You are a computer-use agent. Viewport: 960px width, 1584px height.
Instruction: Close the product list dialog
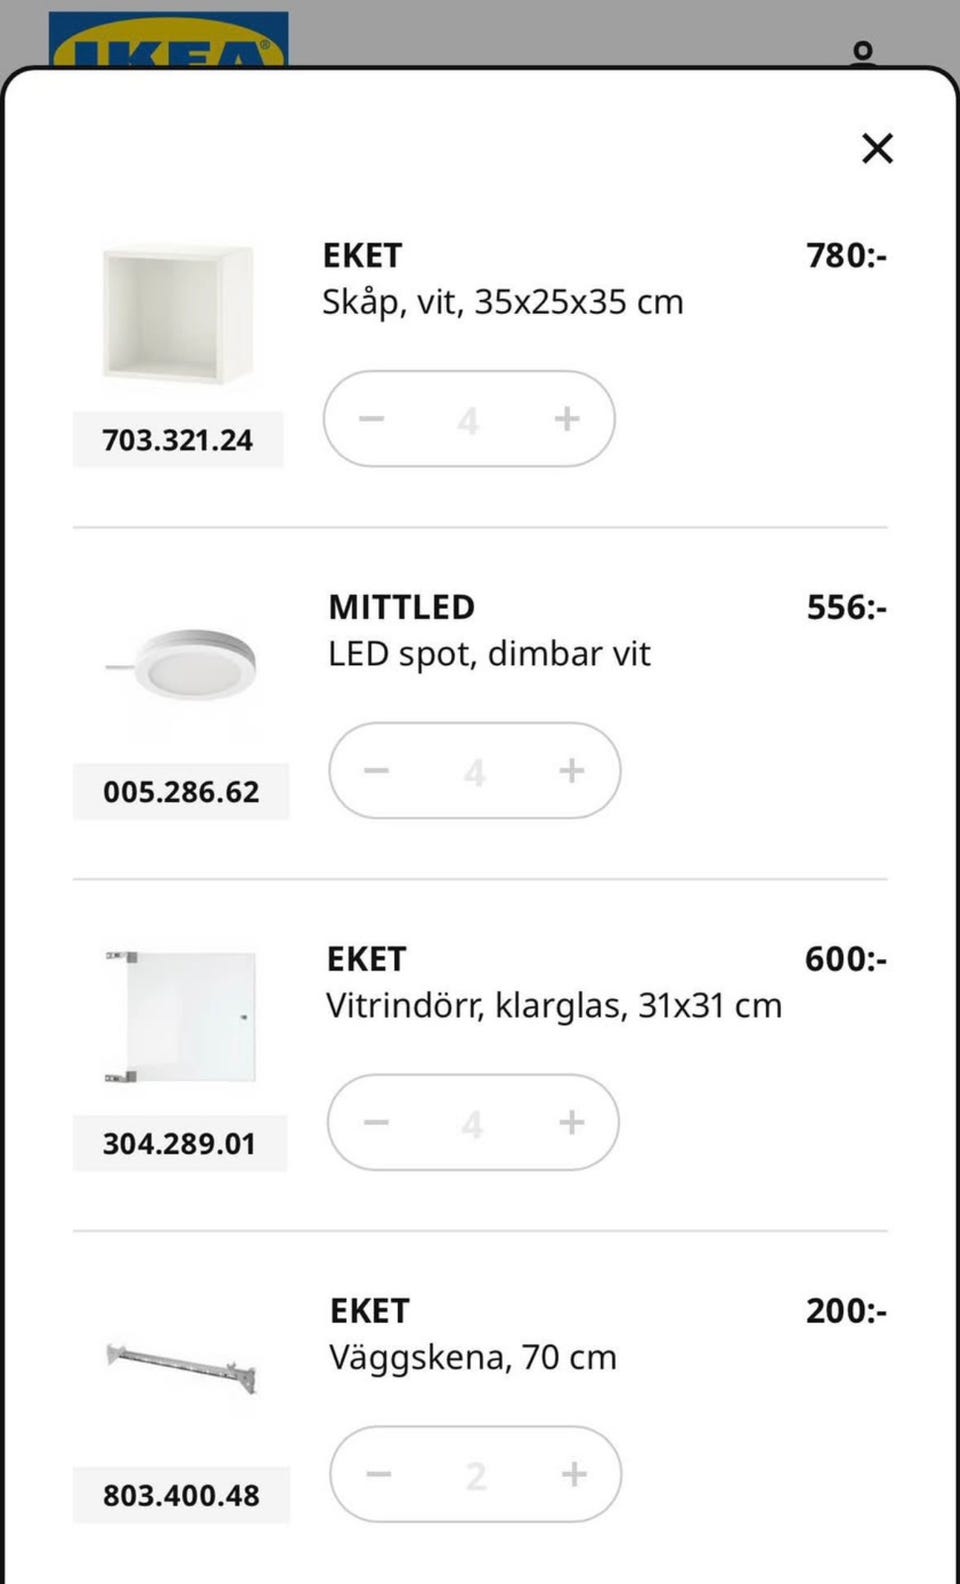tap(877, 148)
